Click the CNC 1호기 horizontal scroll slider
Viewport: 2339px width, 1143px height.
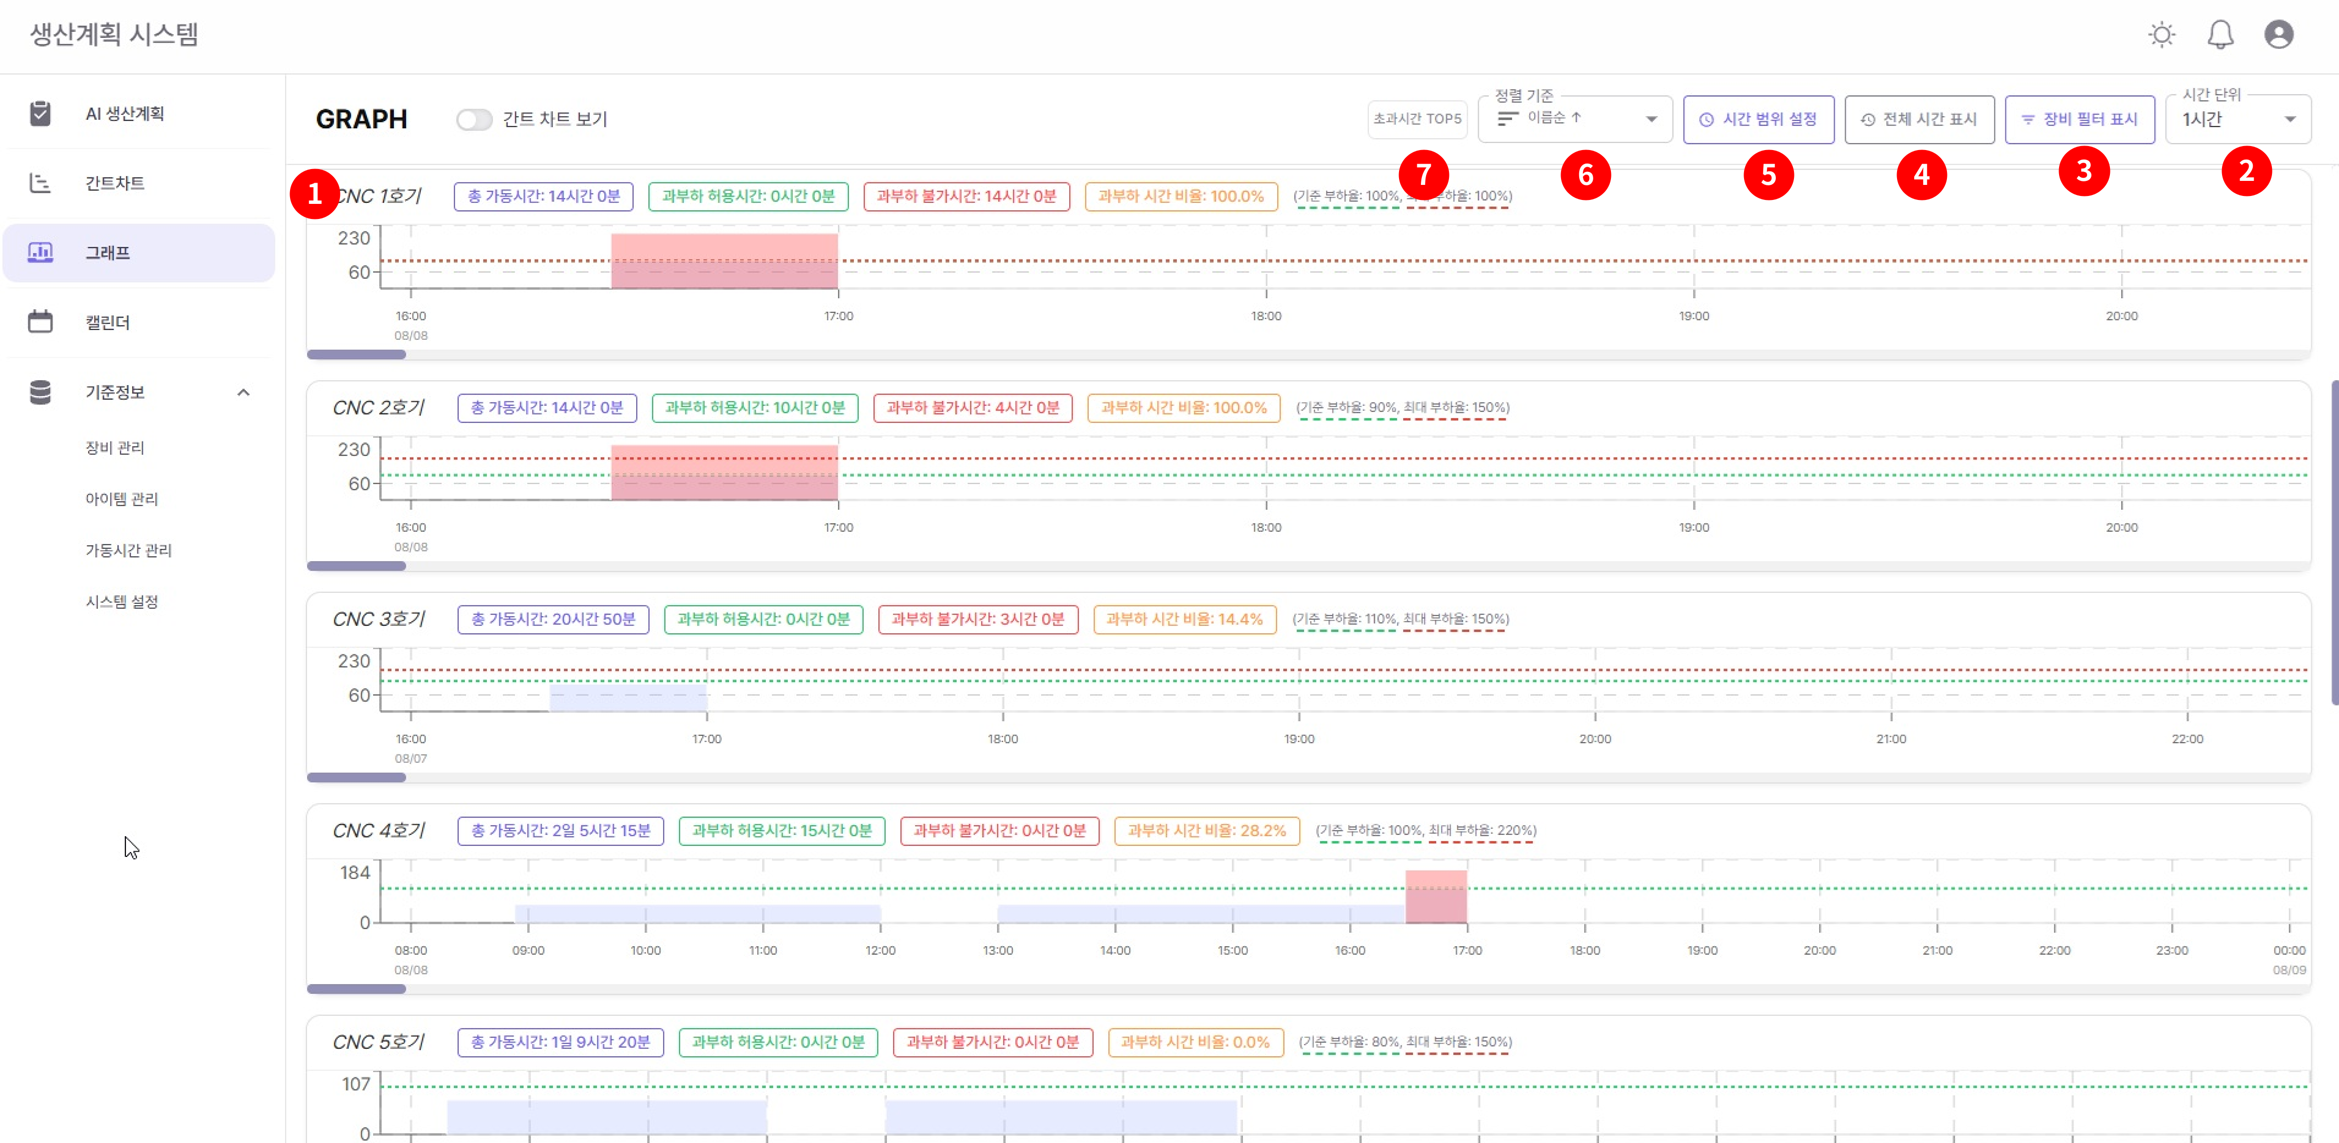(x=356, y=354)
